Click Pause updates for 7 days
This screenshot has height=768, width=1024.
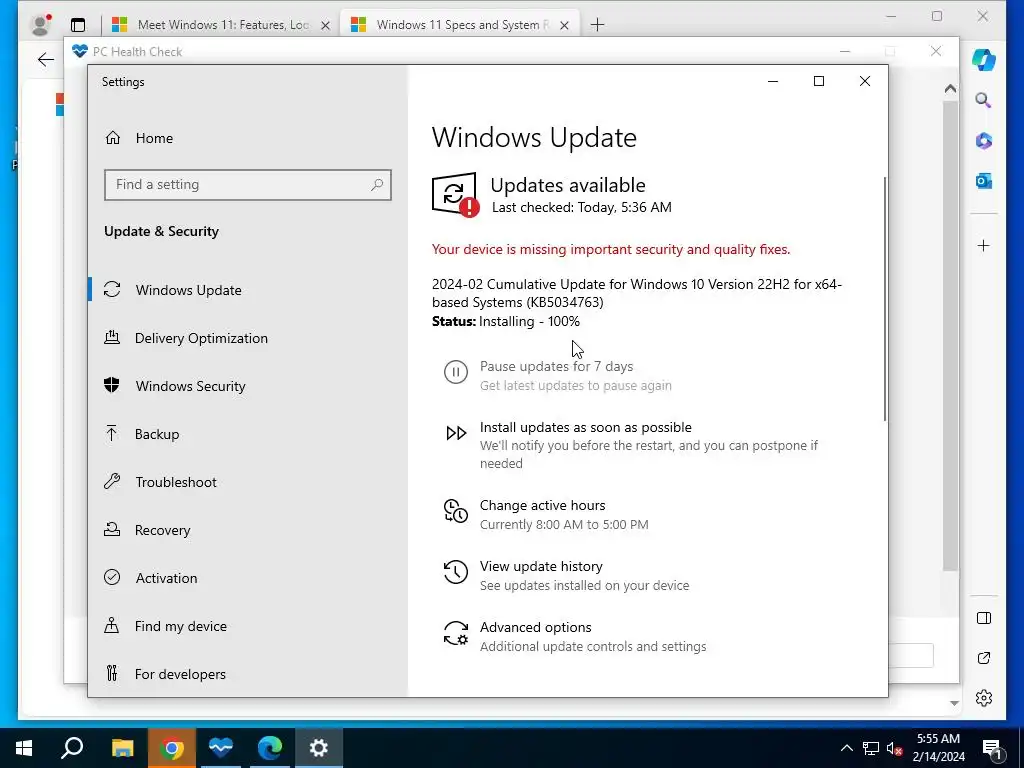pos(556,366)
